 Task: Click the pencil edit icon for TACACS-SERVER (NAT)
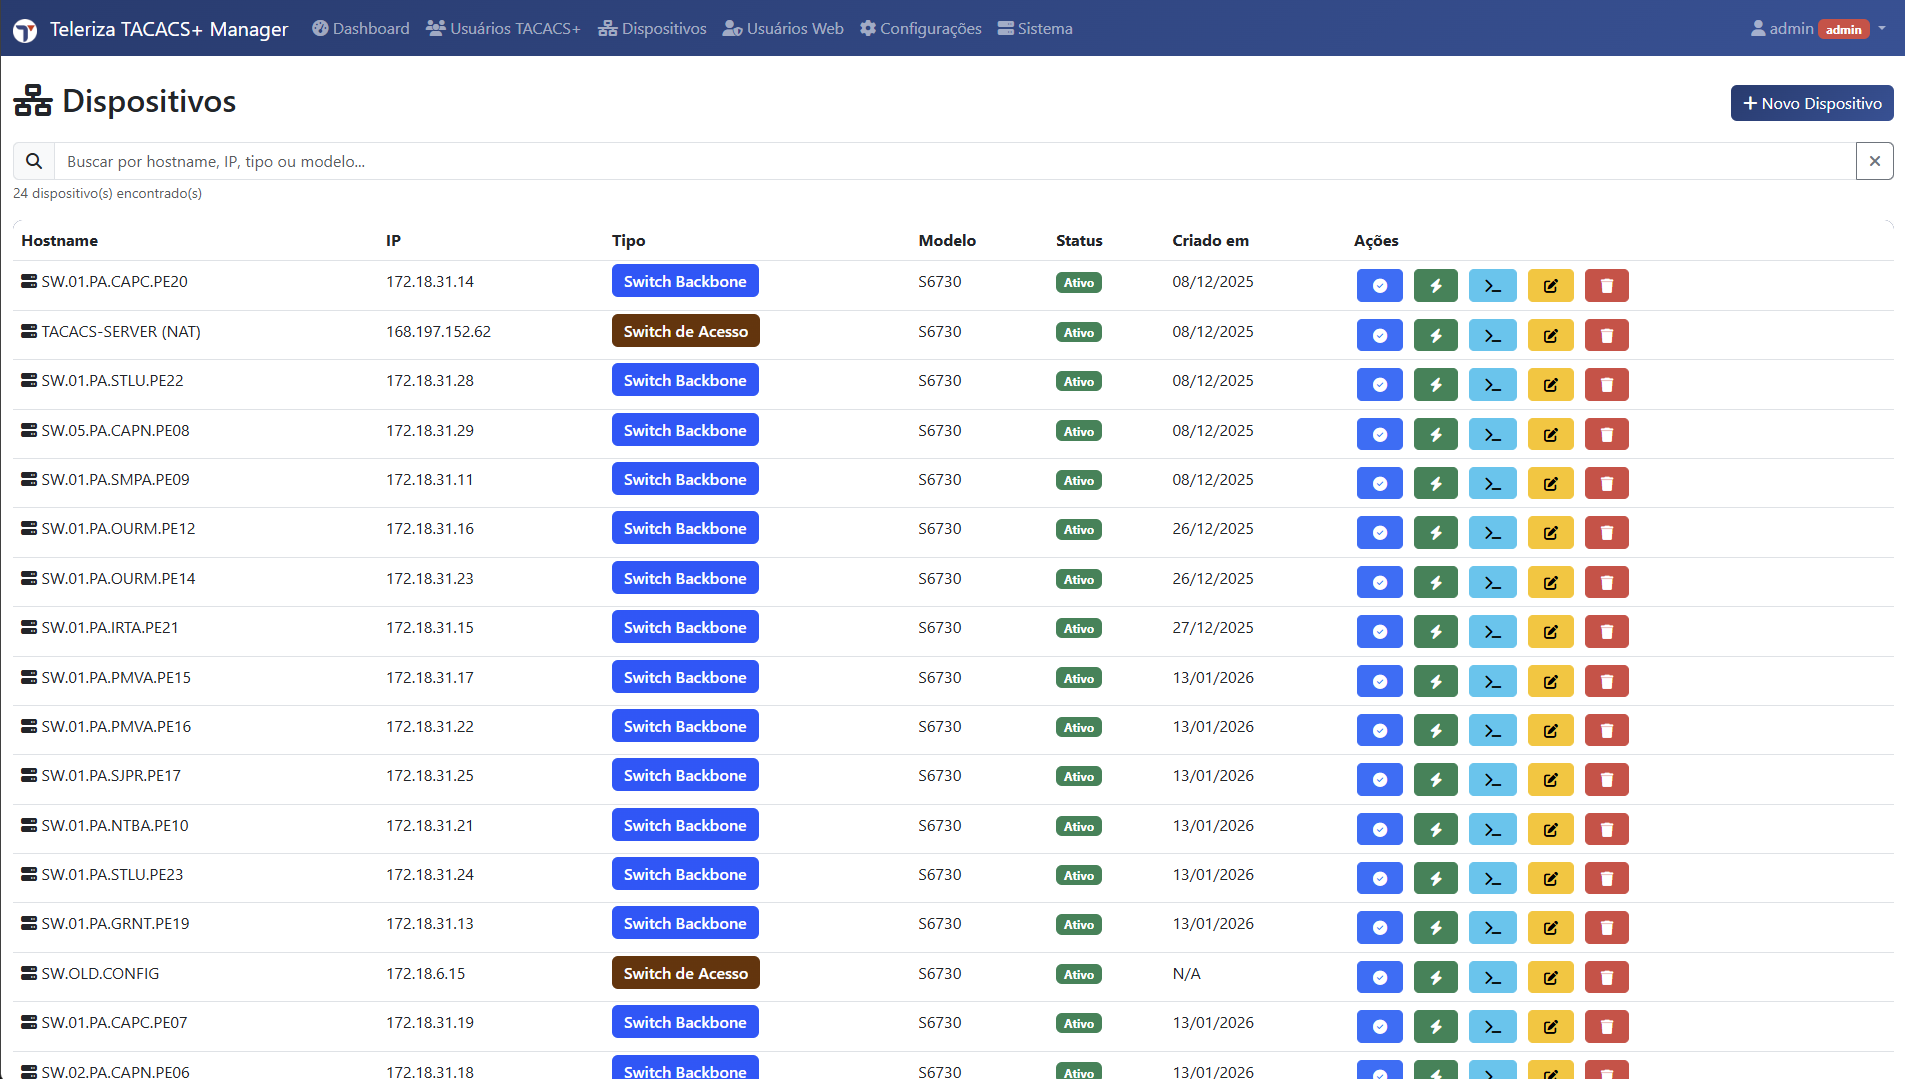tap(1550, 335)
